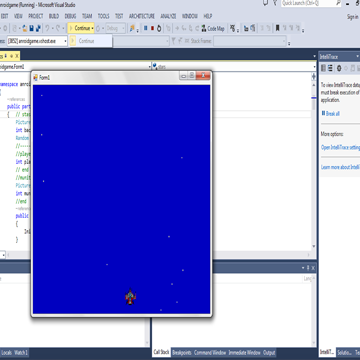Open the DEBUG menu
This screenshot has height=360, width=360.
click(70, 16)
